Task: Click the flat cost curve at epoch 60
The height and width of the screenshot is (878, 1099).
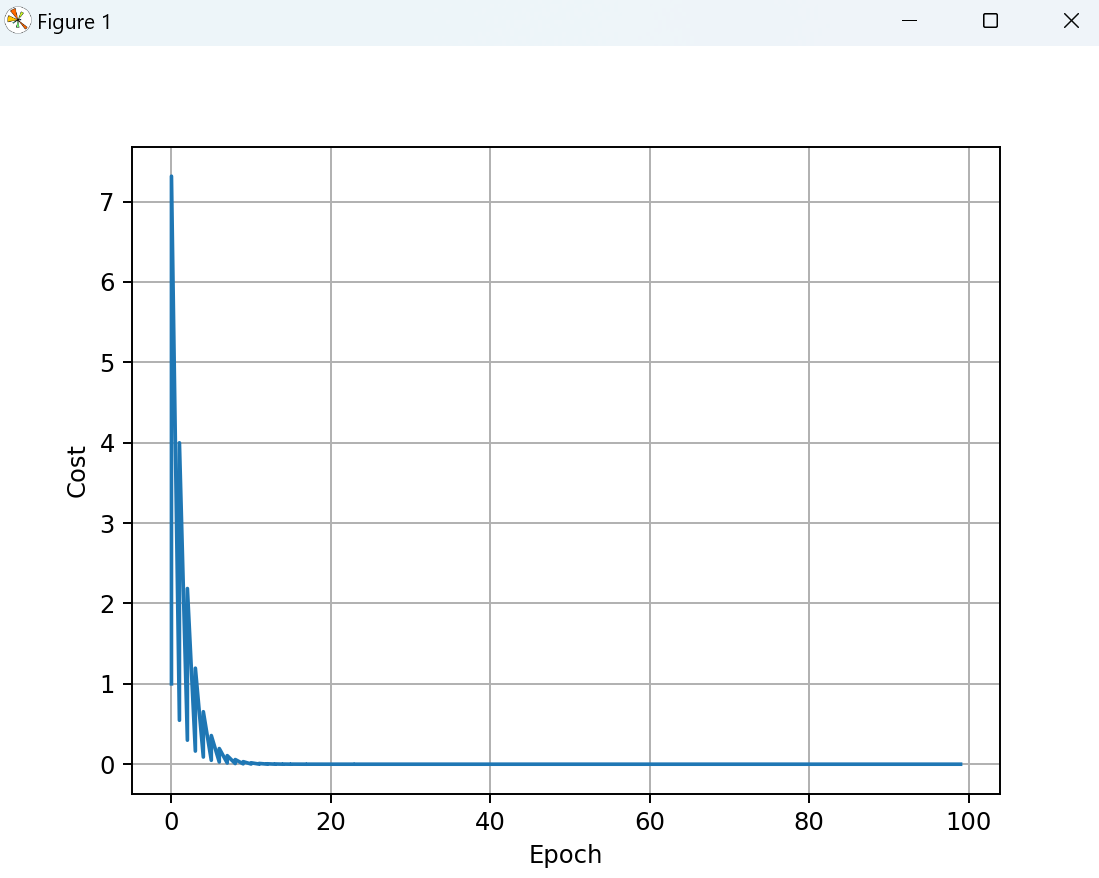Action: (649, 764)
